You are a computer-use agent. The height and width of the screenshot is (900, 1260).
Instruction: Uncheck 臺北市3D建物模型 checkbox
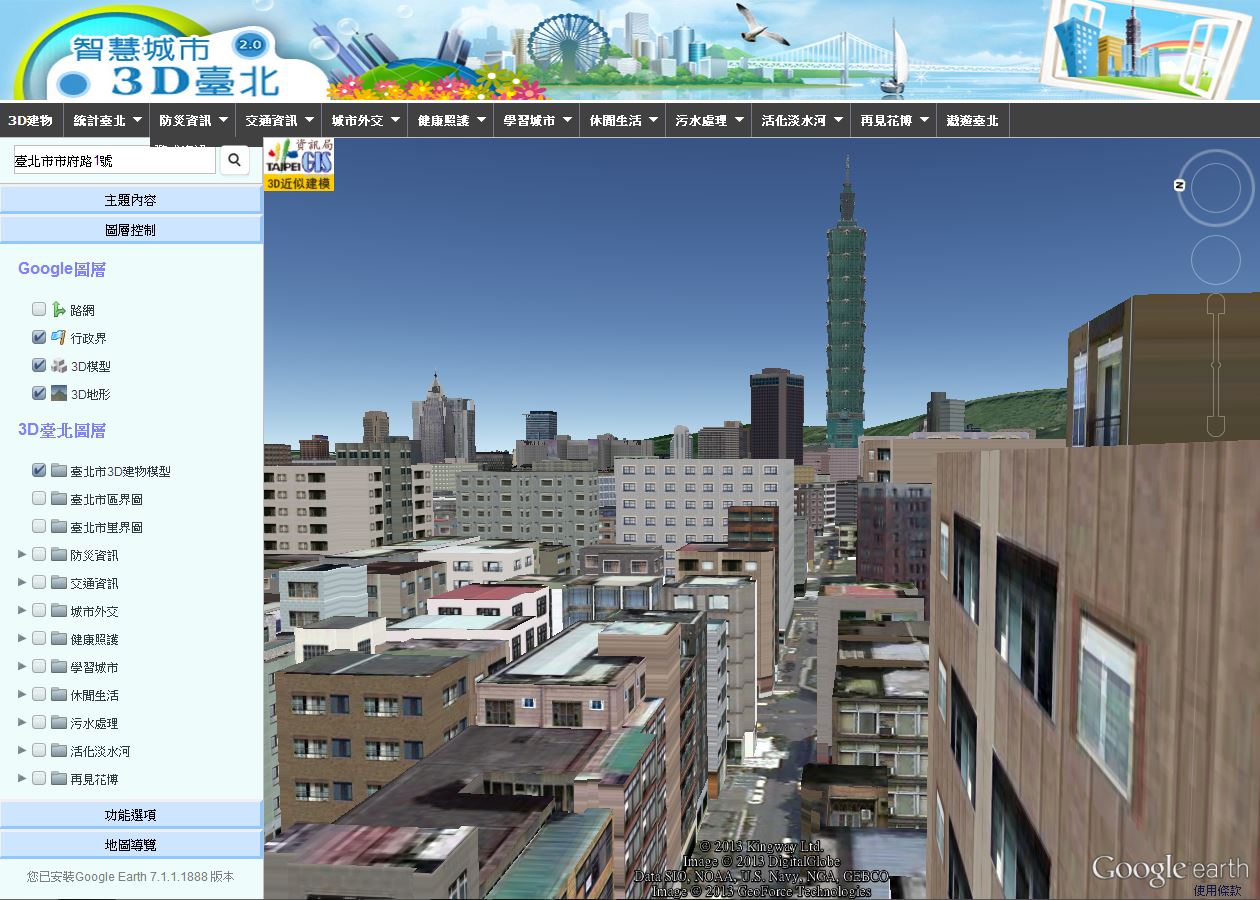click(39, 471)
